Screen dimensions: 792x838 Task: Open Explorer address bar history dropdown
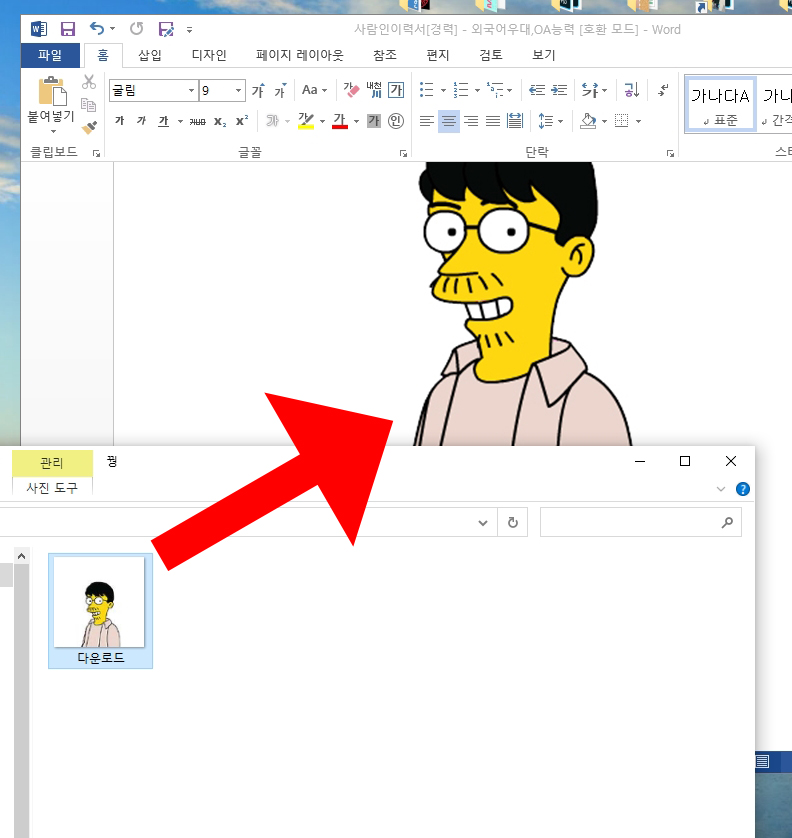tap(483, 523)
